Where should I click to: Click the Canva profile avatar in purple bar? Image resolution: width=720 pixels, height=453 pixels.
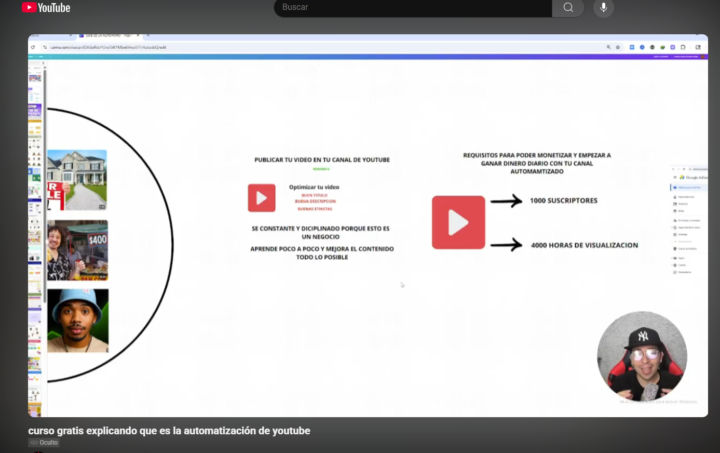tap(703, 56)
